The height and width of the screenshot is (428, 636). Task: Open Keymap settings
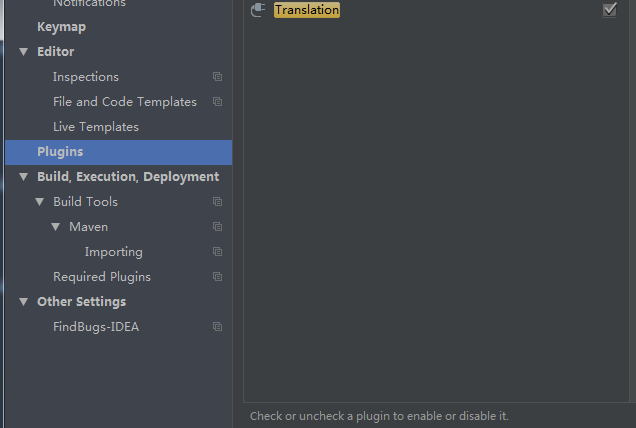(x=61, y=27)
